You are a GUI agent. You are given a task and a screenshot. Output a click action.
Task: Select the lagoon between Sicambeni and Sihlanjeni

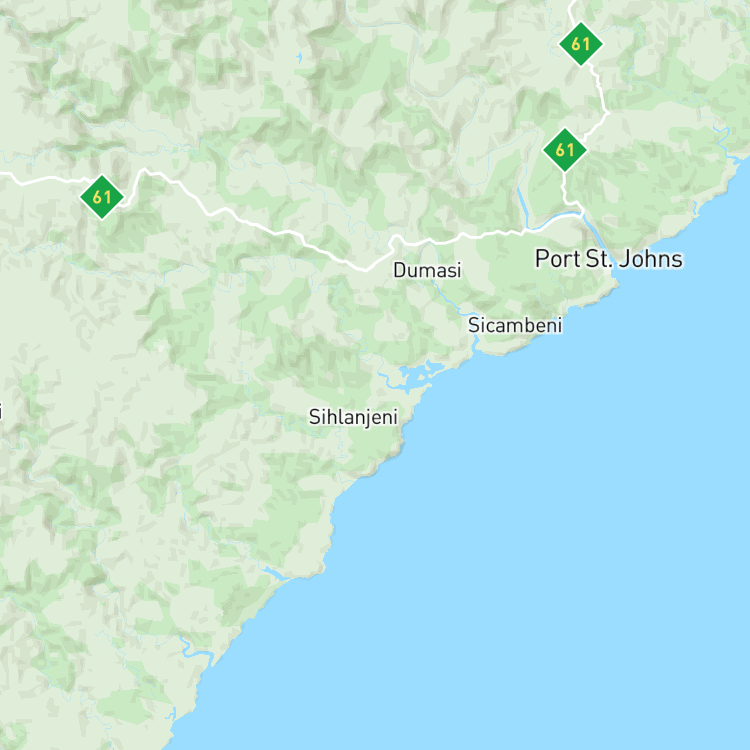(x=416, y=375)
